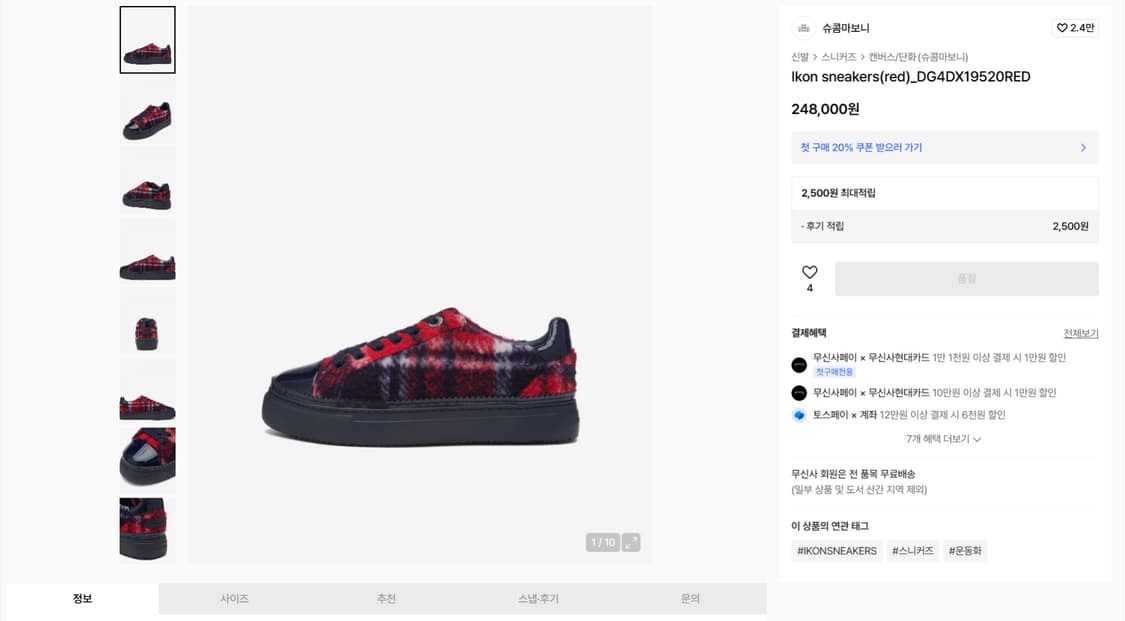Open fullscreen image view via the expand icon

(631, 542)
